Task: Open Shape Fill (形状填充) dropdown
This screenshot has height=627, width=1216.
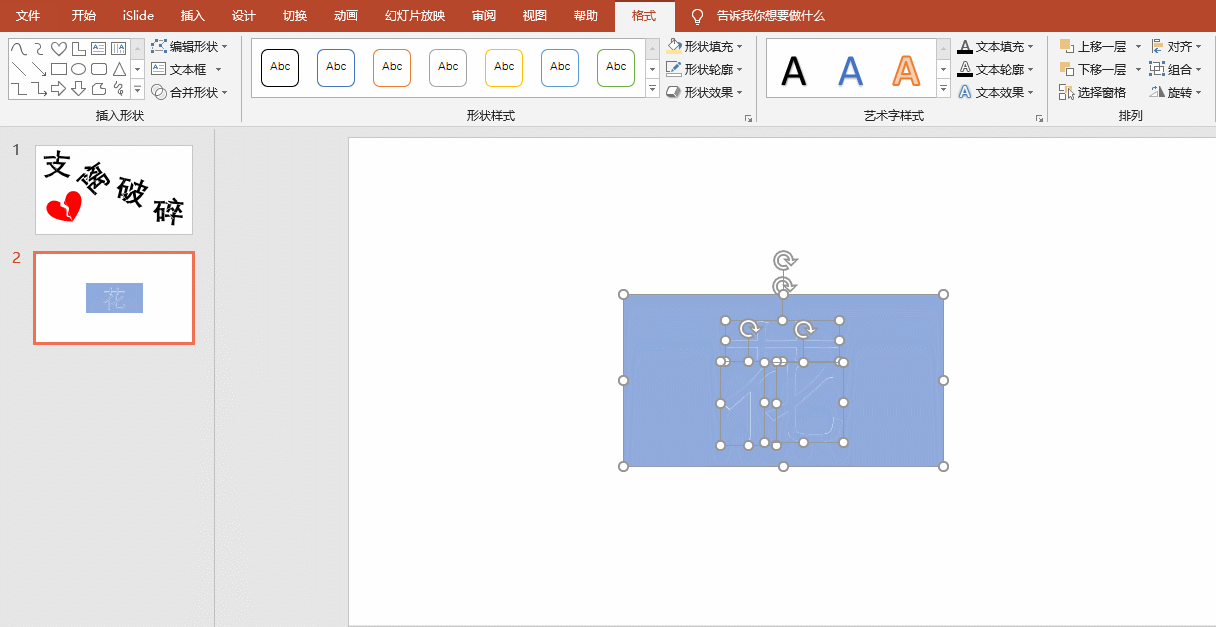Action: [704, 46]
